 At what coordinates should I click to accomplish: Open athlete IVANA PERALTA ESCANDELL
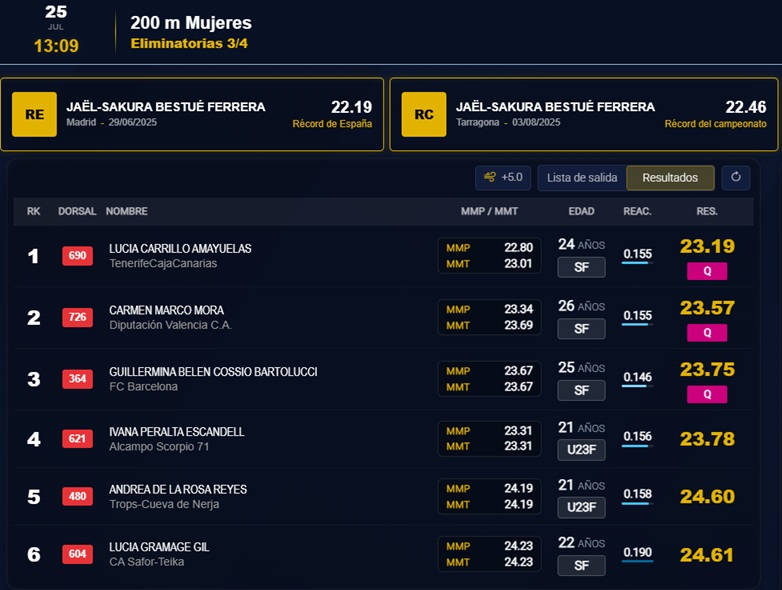pyautogui.click(x=177, y=432)
